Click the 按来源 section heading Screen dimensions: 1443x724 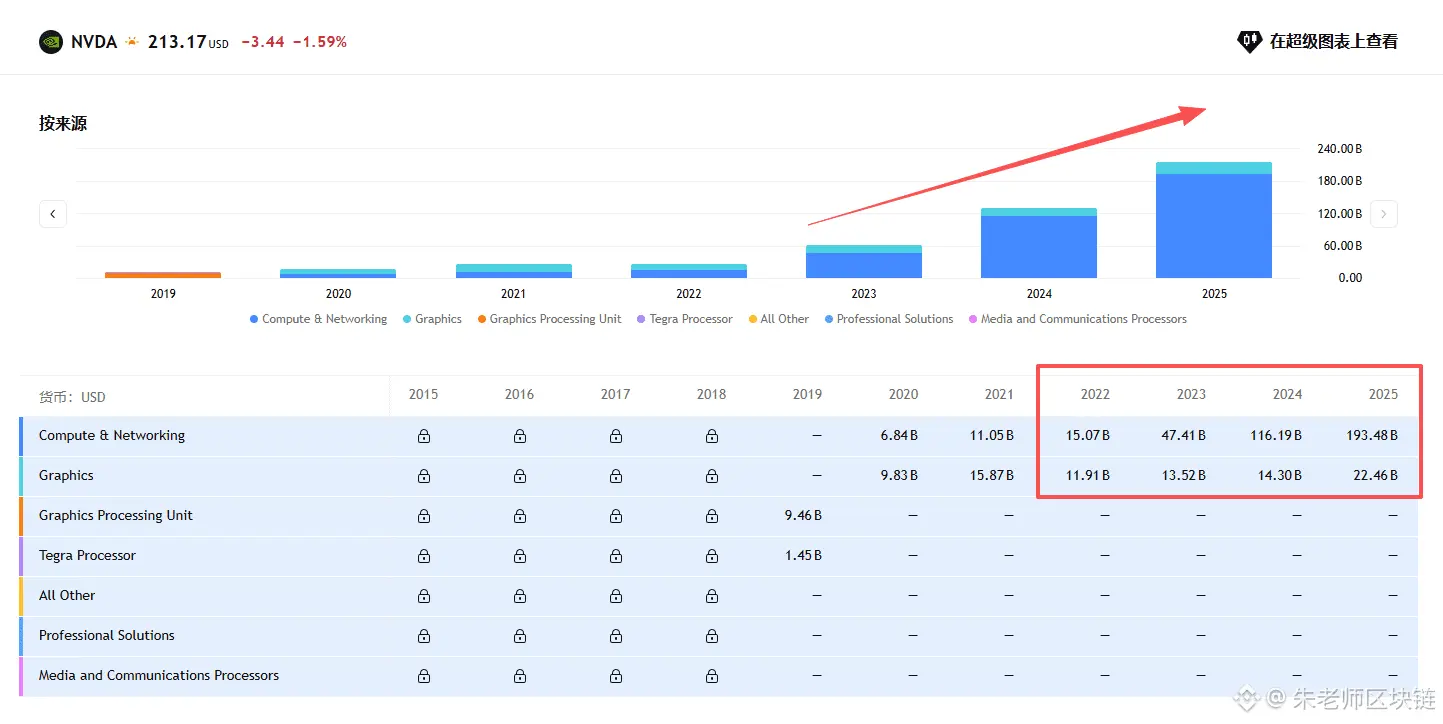click(x=63, y=124)
